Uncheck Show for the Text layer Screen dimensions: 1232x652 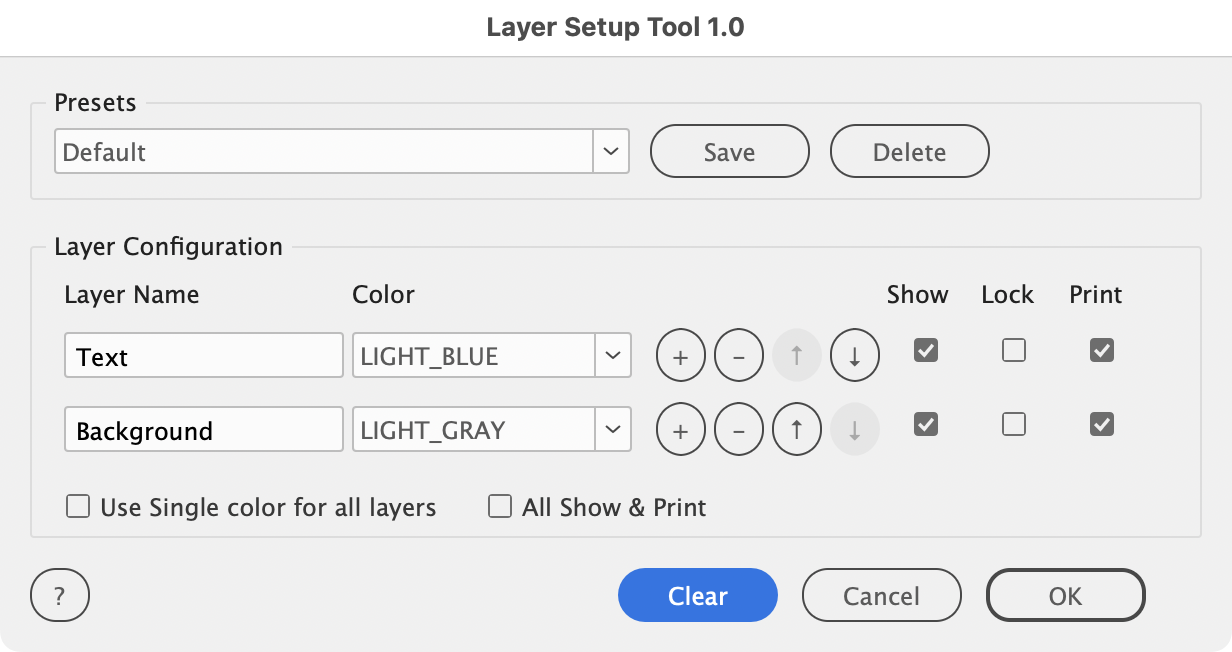click(926, 351)
